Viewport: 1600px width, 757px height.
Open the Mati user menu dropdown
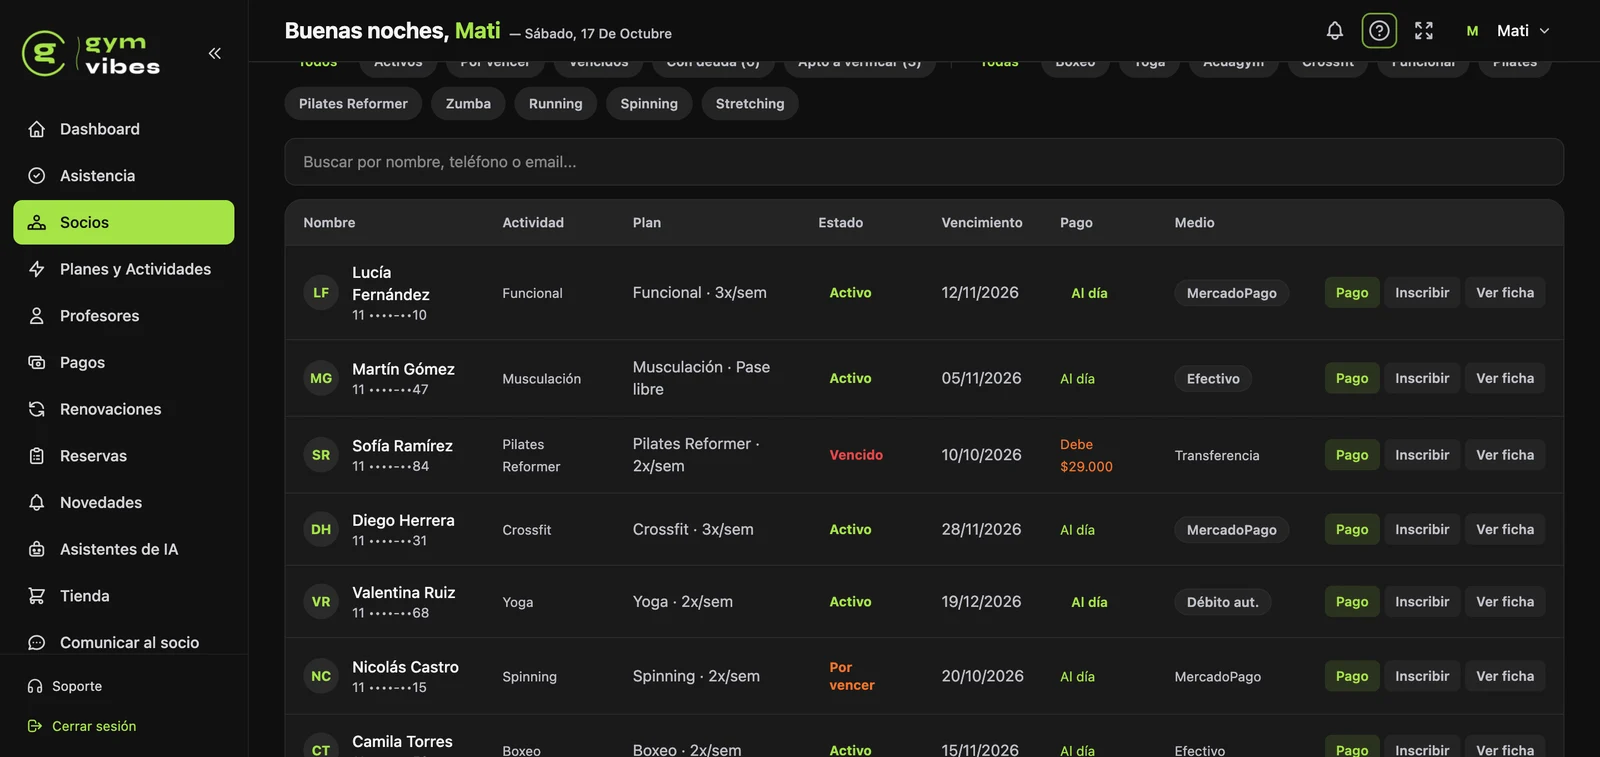coord(1522,31)
